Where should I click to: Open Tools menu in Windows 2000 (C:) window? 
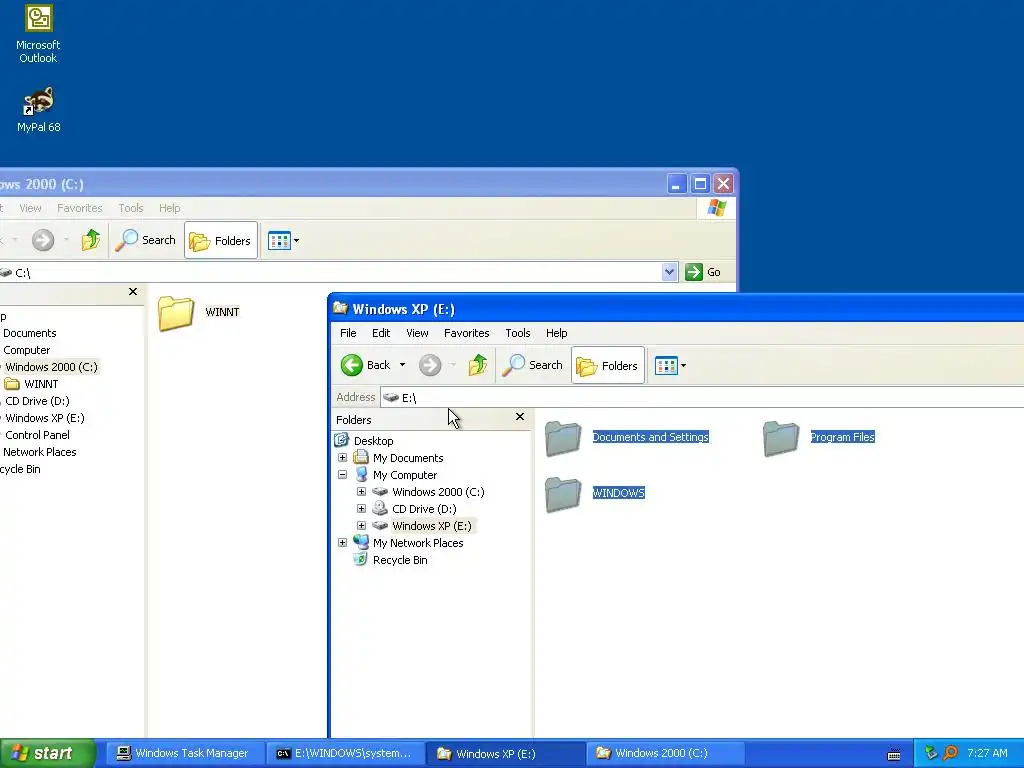point(131,208)
